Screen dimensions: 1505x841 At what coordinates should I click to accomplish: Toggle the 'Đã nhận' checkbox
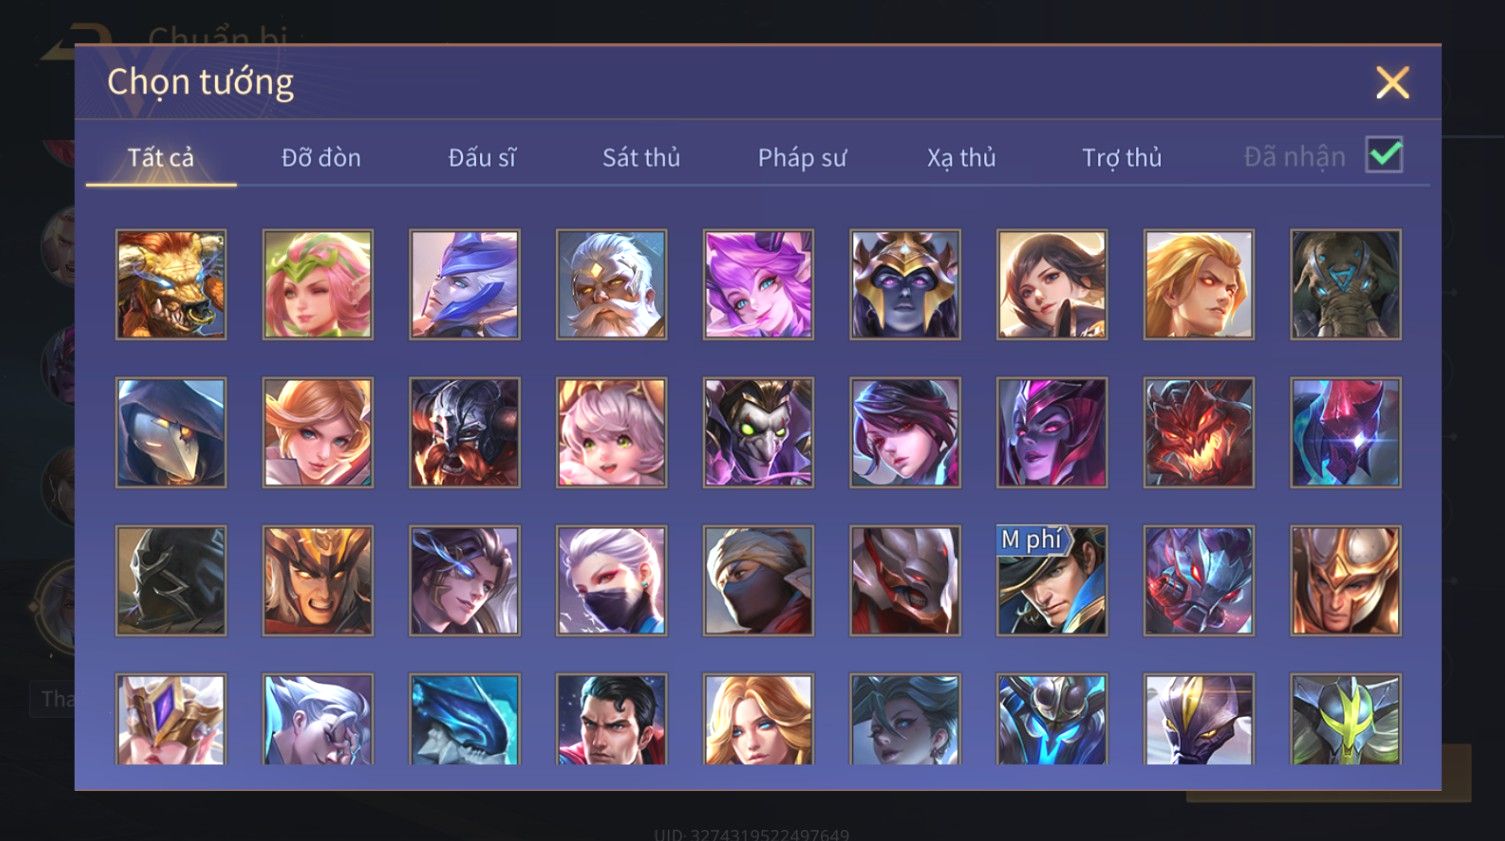(x=1384, y=155)
